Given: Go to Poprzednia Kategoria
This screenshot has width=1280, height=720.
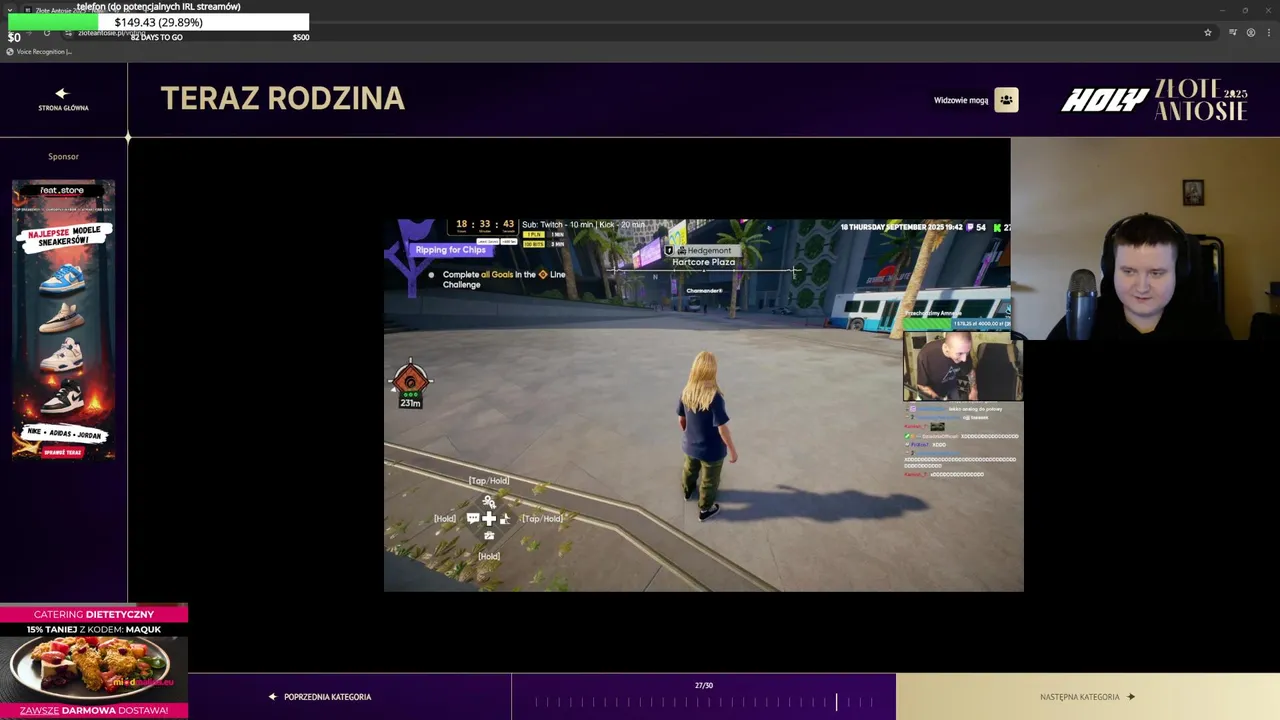Looking at the screenshot, I should [320, 697].
